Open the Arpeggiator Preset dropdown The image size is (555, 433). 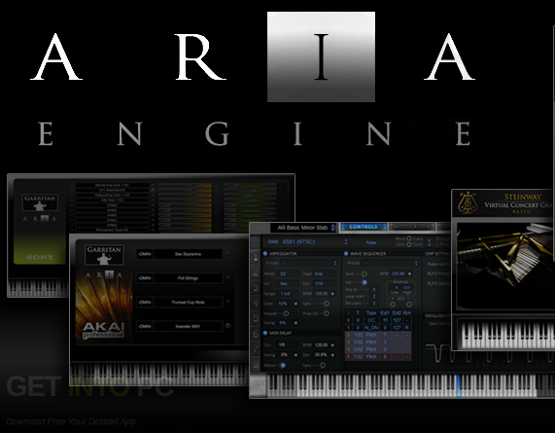(x=308, y=263)
